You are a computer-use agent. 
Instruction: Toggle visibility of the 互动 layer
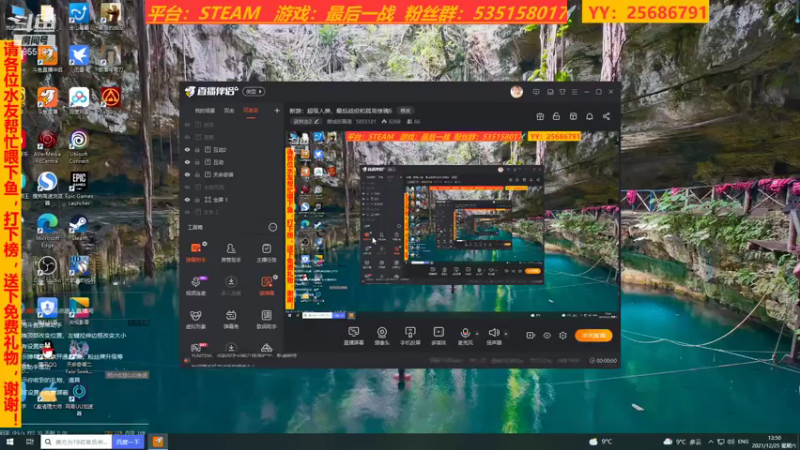point(187,162)
